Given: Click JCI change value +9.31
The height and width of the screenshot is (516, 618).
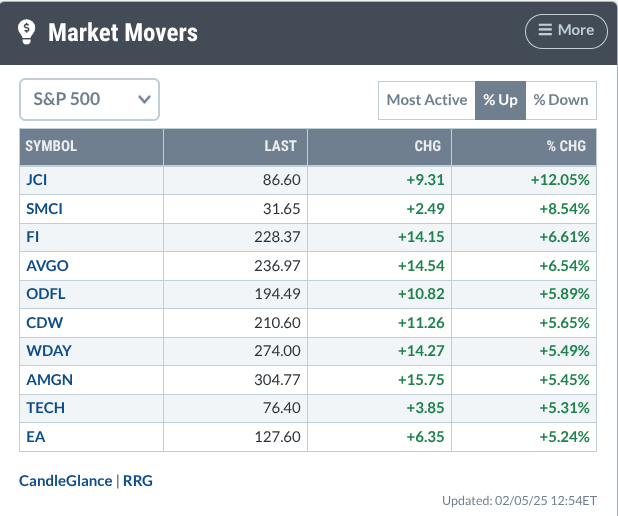Looking at the screenshot, I should coord(425,180).
